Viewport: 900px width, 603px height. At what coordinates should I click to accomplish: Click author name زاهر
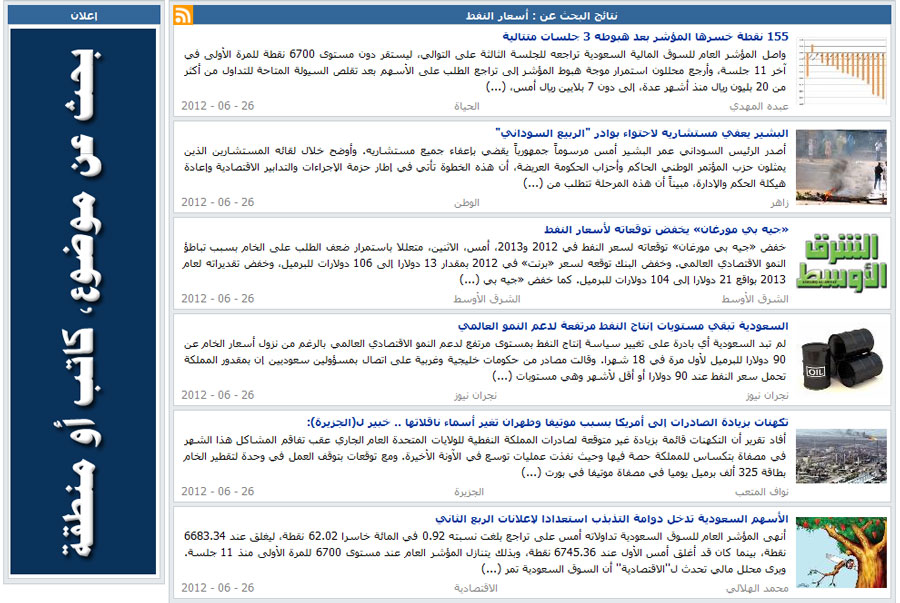tap(779, 203)
